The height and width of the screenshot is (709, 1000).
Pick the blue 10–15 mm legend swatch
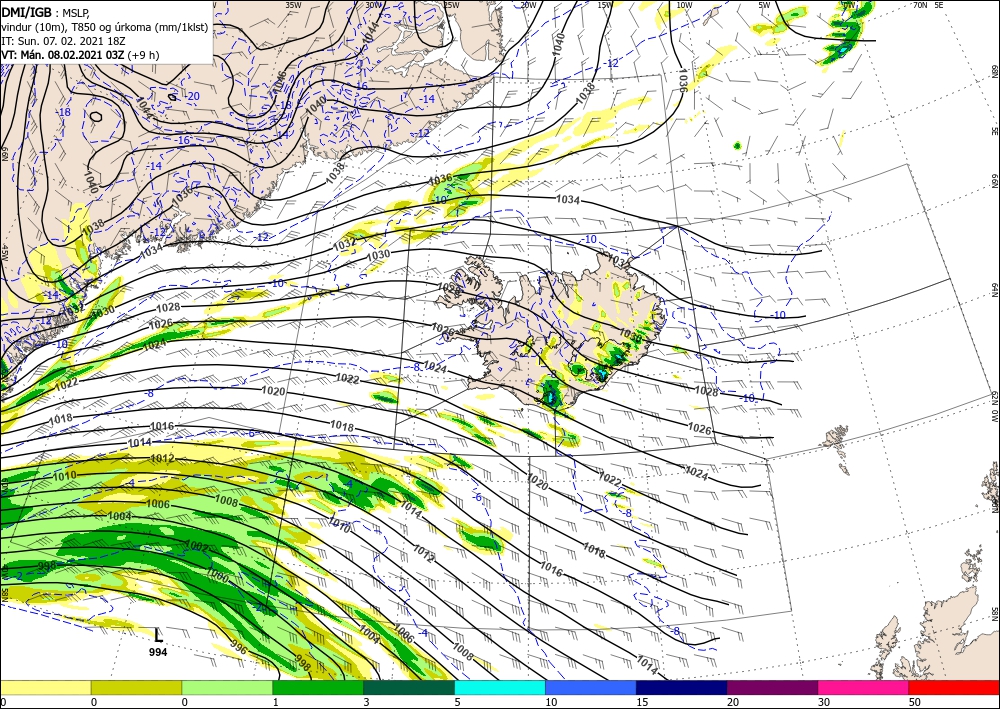(591, 688)
